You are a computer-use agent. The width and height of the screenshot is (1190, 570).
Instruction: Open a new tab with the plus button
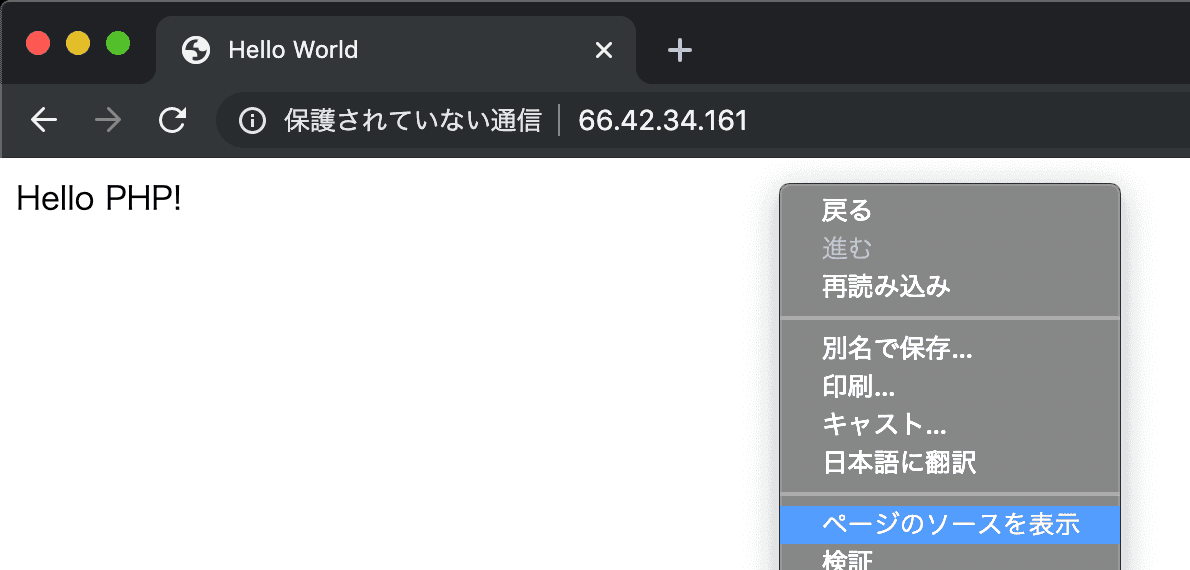(x=680, y=50)
